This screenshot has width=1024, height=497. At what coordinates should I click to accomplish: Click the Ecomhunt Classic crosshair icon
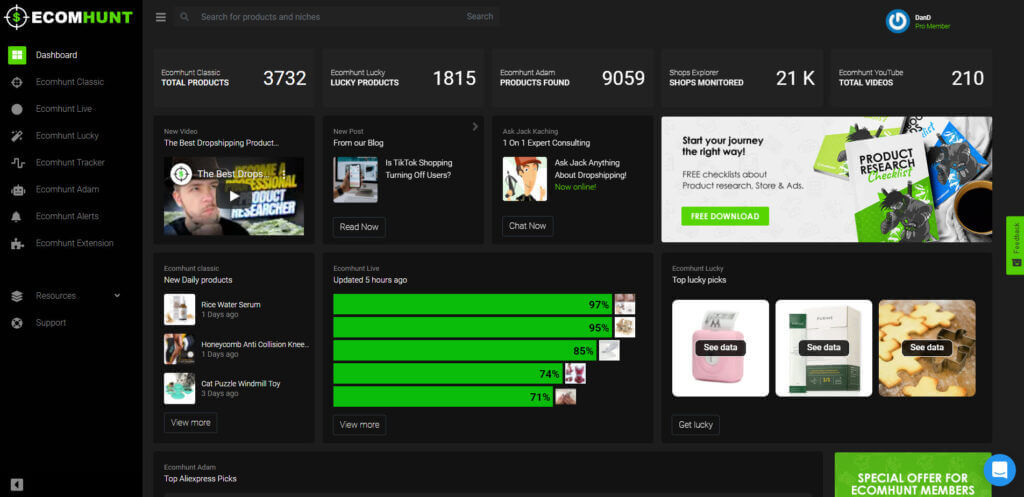[17, 82]
